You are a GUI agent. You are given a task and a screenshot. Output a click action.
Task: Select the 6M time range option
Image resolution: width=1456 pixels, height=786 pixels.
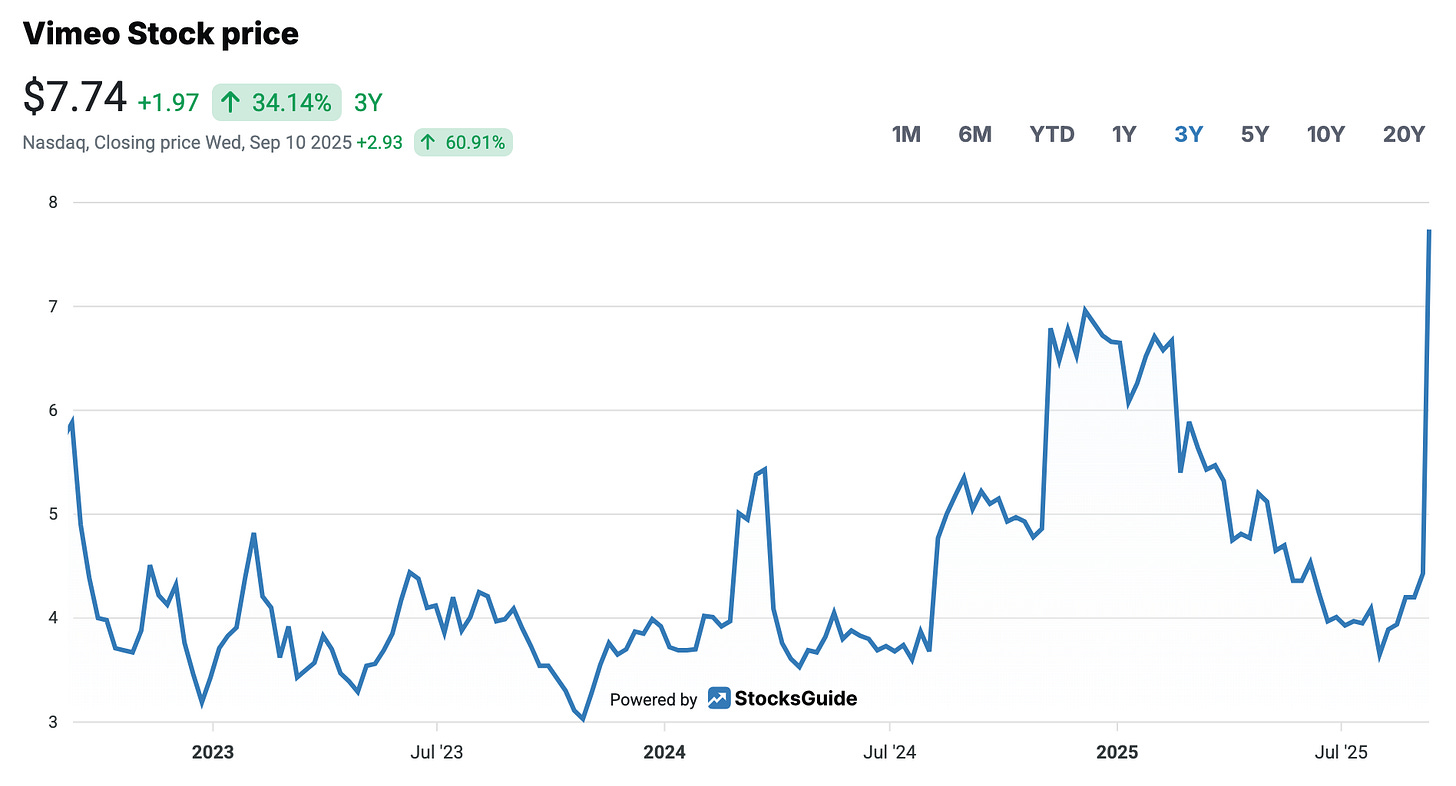[x=975, y=133]
